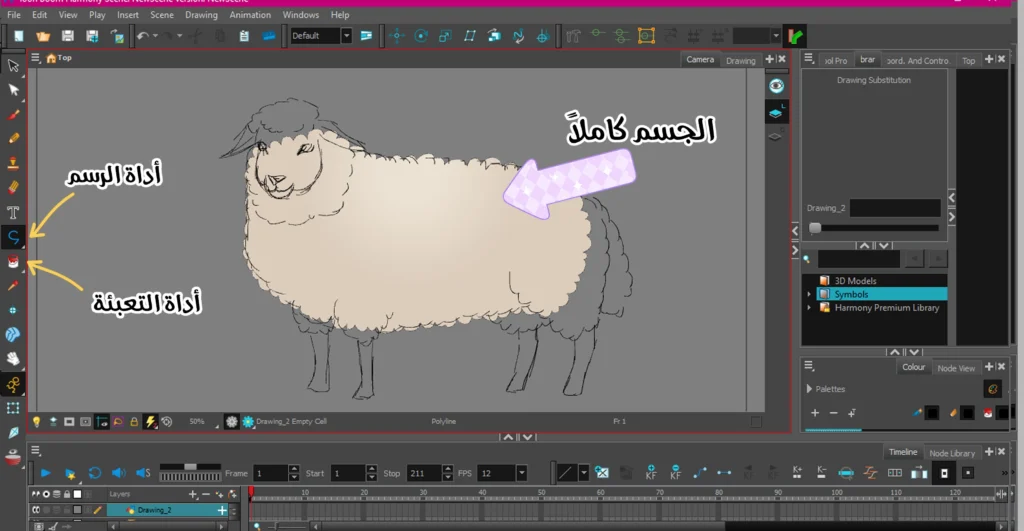Click the Undo arrow

(142, 36)
